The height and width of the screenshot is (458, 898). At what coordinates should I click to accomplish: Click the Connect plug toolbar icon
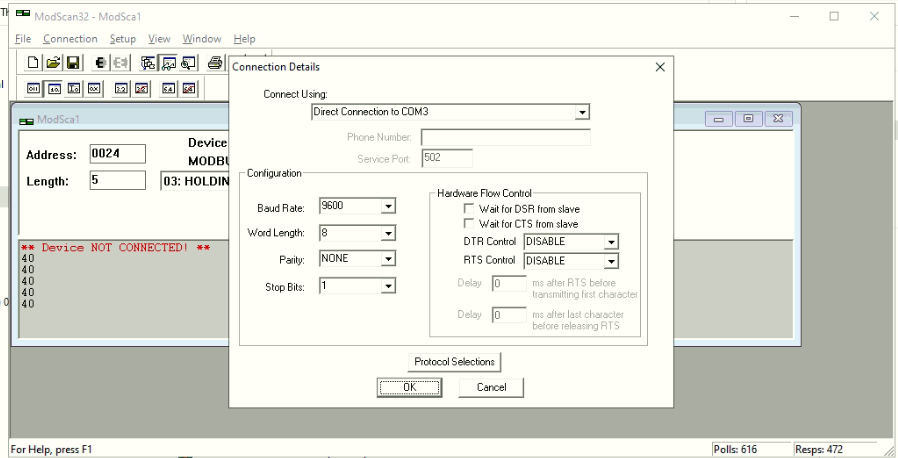click(100, 62)
